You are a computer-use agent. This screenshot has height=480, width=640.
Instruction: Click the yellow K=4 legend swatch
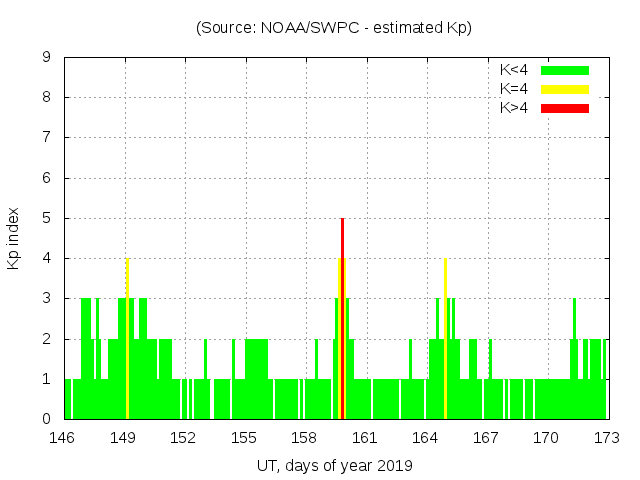(565, 89)
